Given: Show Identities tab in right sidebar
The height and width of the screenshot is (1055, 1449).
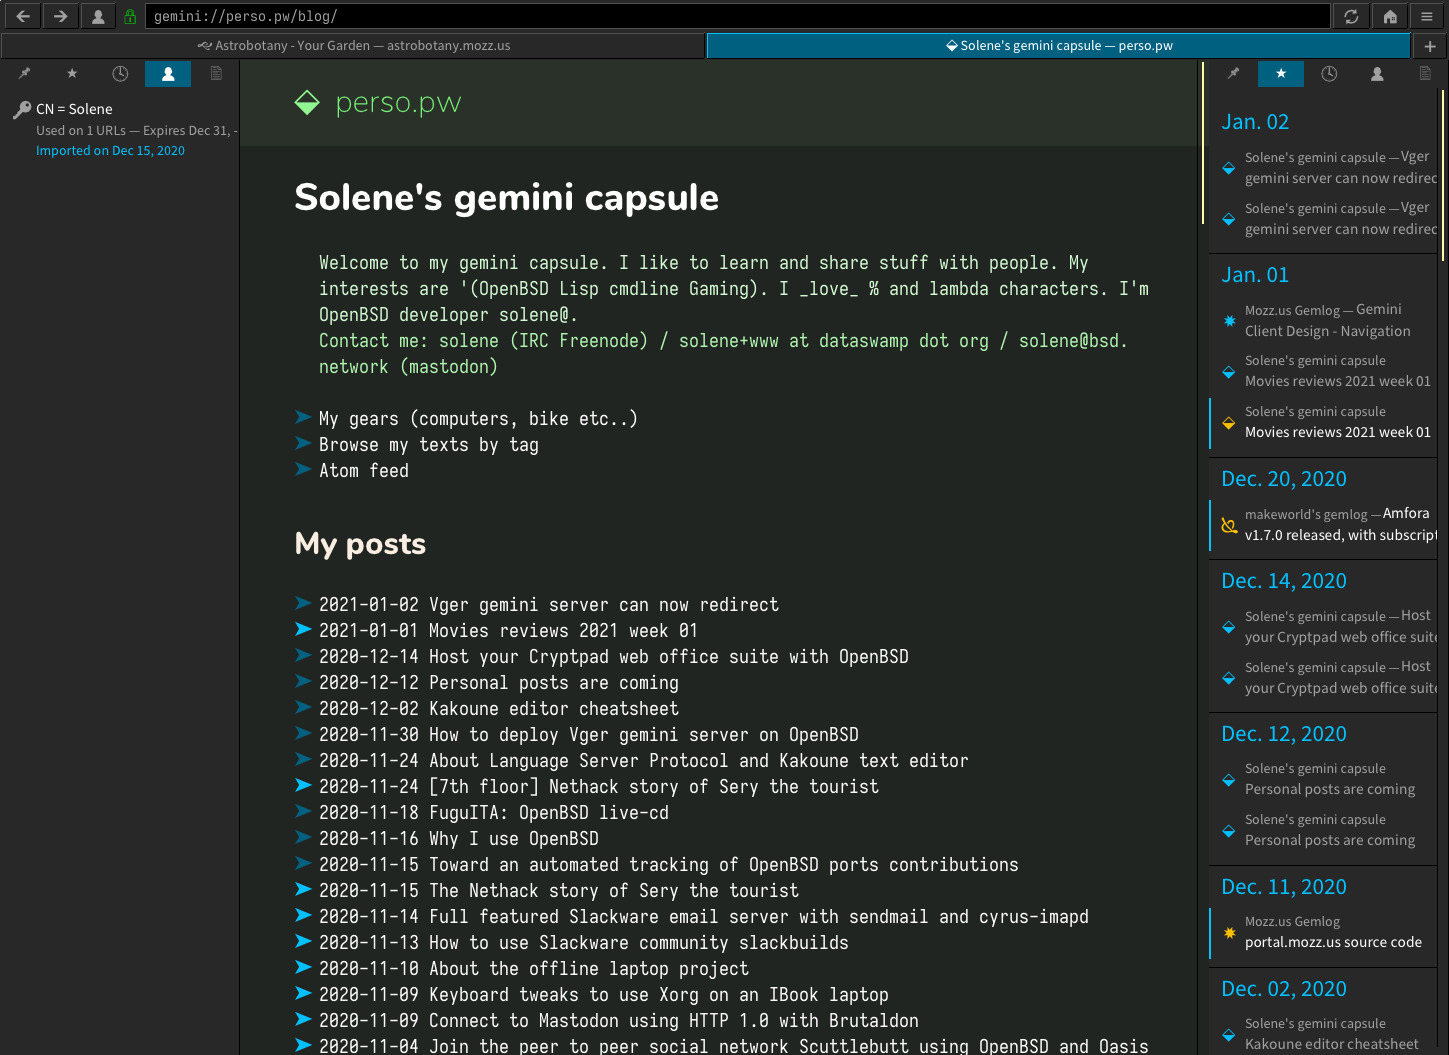Looking at the screenshot, I should point(1377,74).
